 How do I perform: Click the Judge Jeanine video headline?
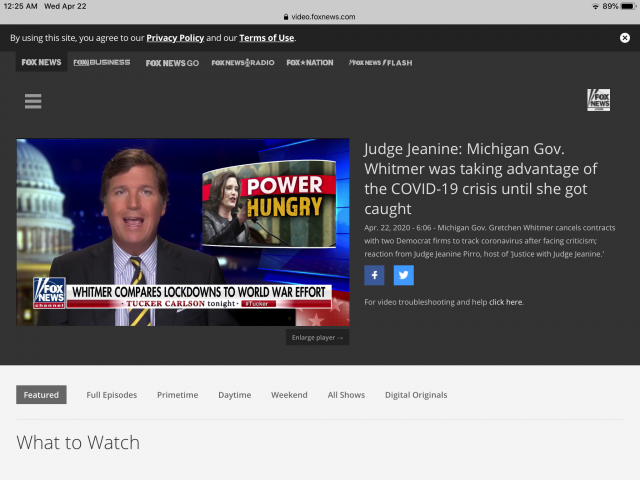[x=481, y=179]
